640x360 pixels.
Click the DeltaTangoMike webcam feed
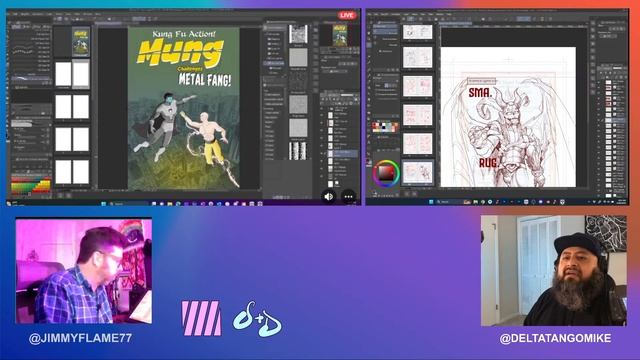coord(553,271)
